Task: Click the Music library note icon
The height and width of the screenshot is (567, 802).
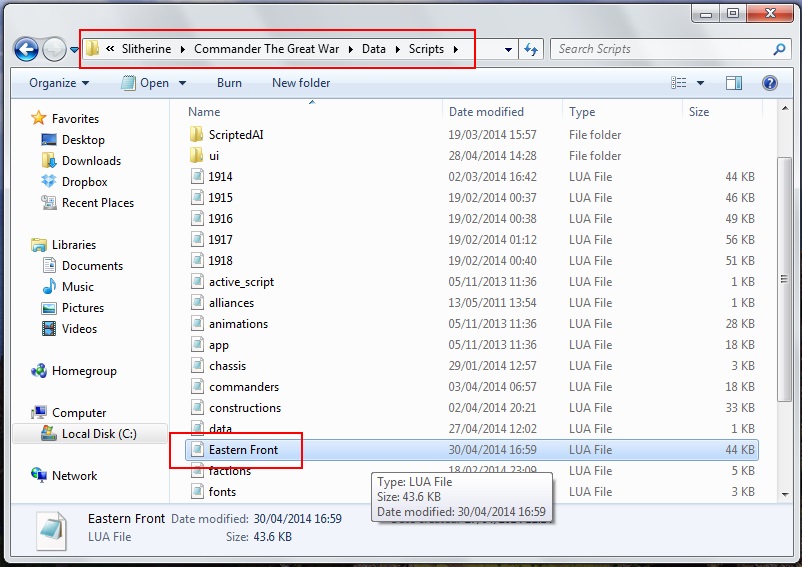Action: coord(49,286)
